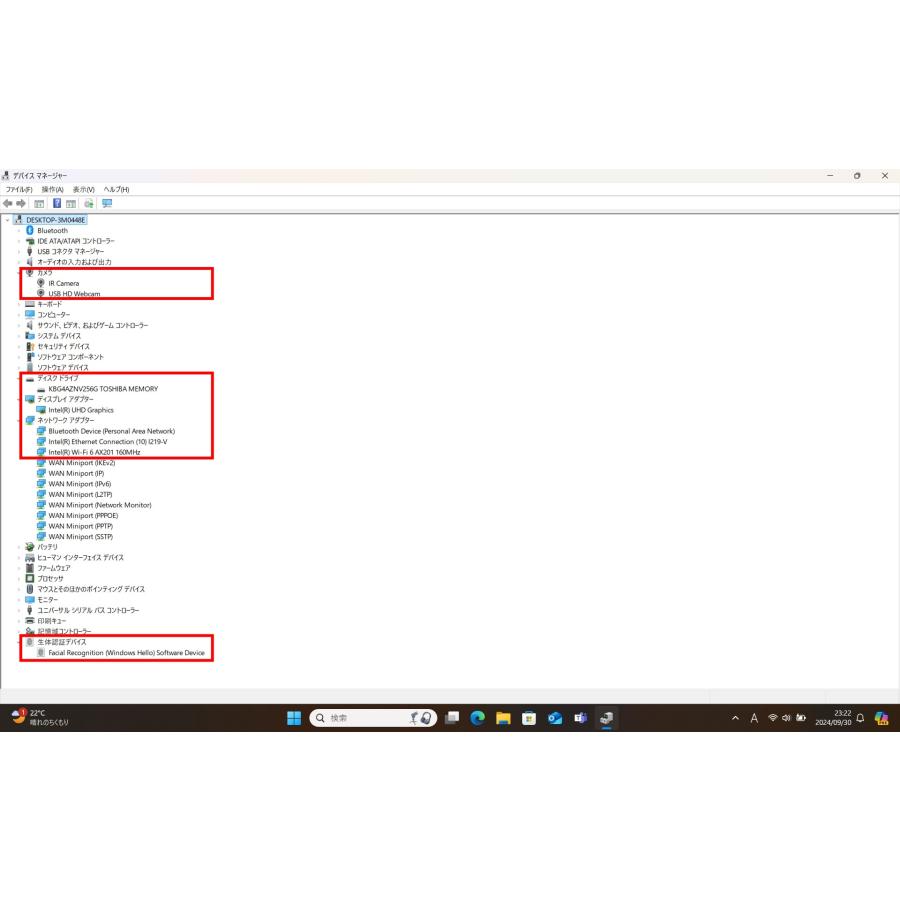Select WAN Miniport (IP)
The image size is (900, 900).
[x=76, y=474]
